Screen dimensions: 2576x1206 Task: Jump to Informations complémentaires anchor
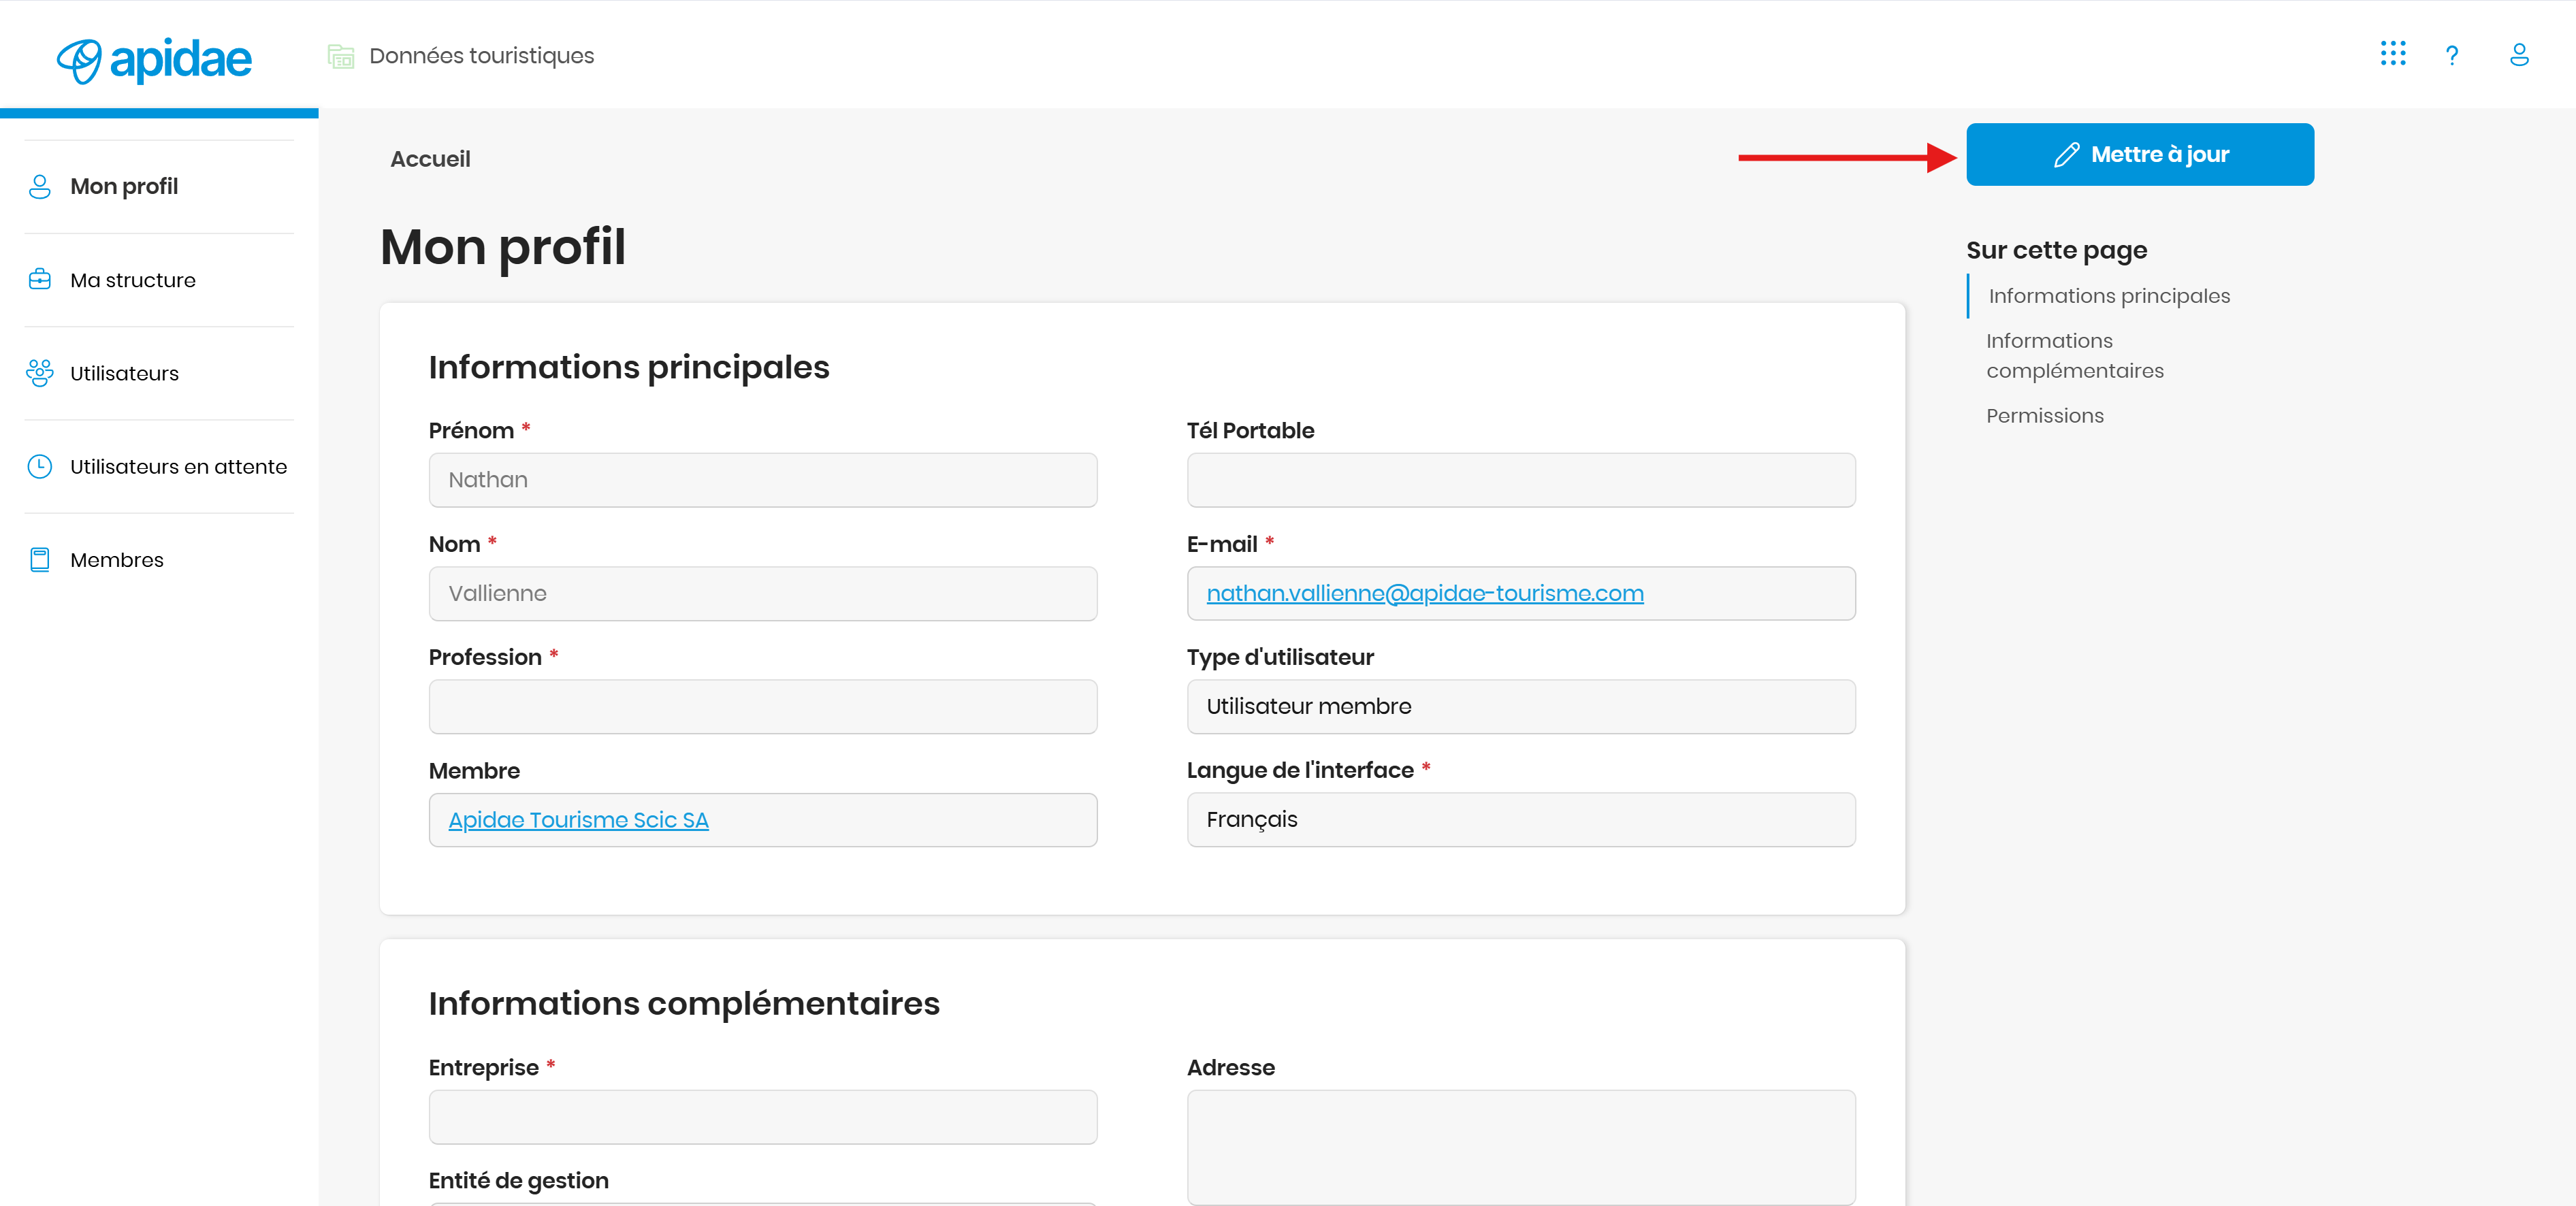click(2074, 356)
